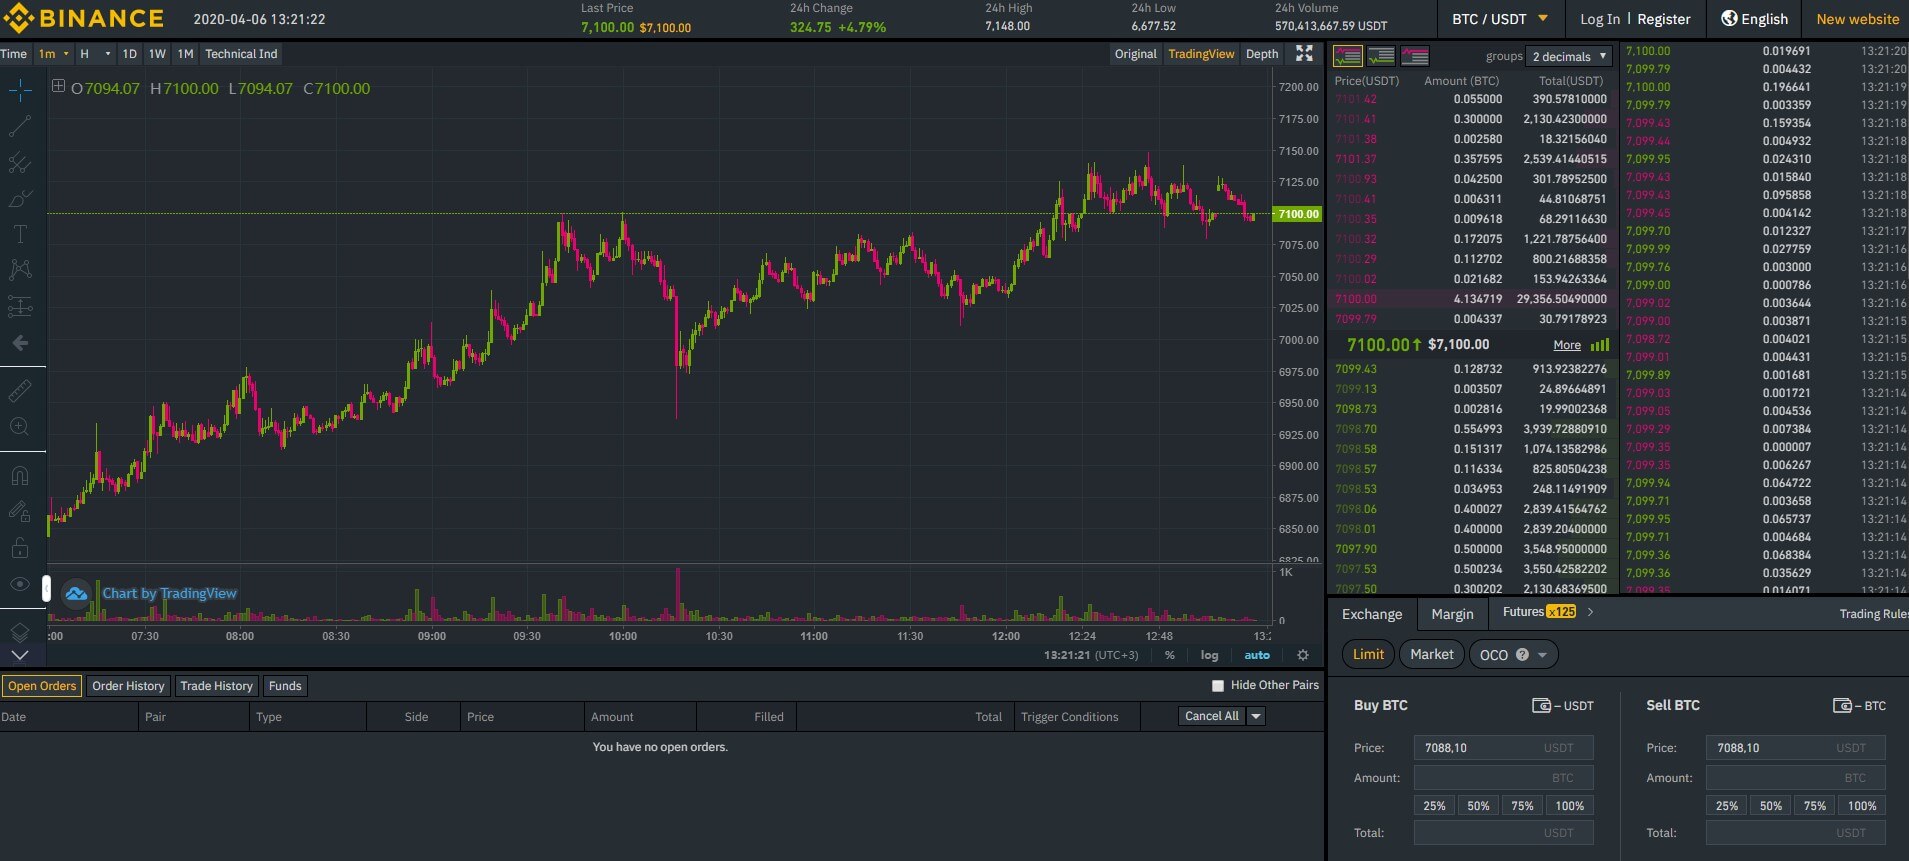1909x861 pixels.
Task: Activate the zoom in tool
Action: coord(20,427)
